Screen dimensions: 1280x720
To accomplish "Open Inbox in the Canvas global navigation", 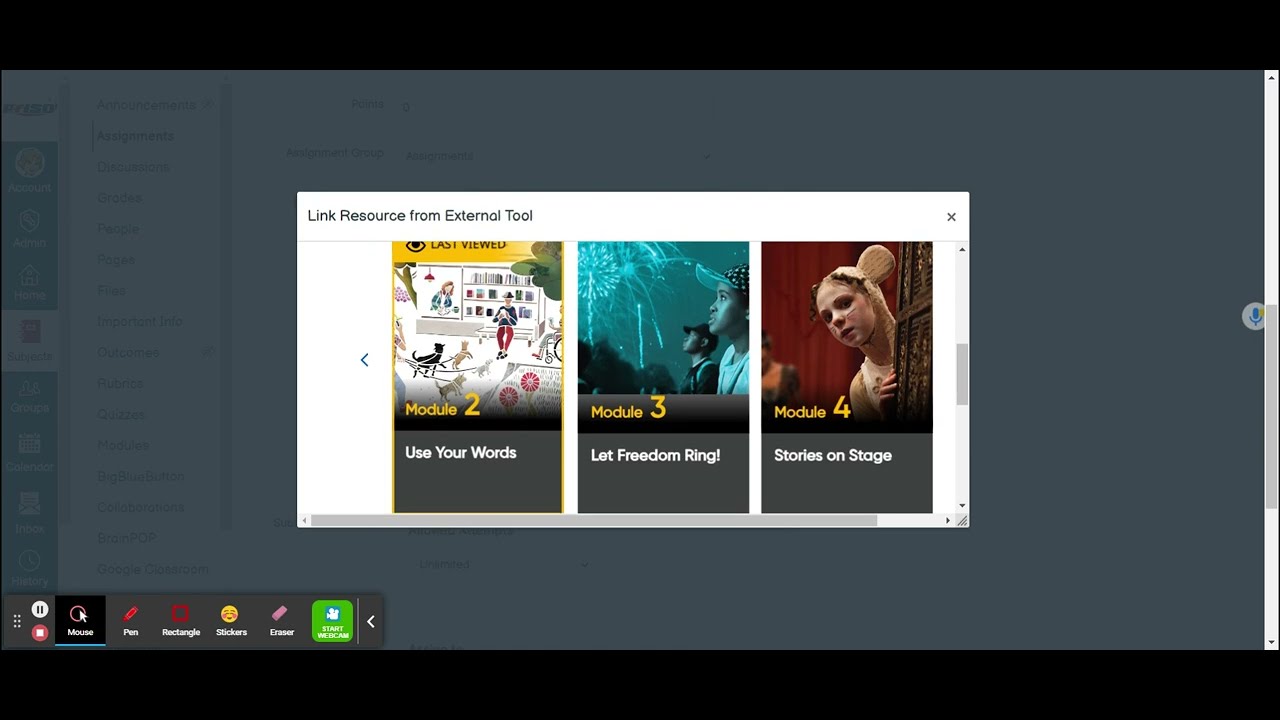I will 29,513.
